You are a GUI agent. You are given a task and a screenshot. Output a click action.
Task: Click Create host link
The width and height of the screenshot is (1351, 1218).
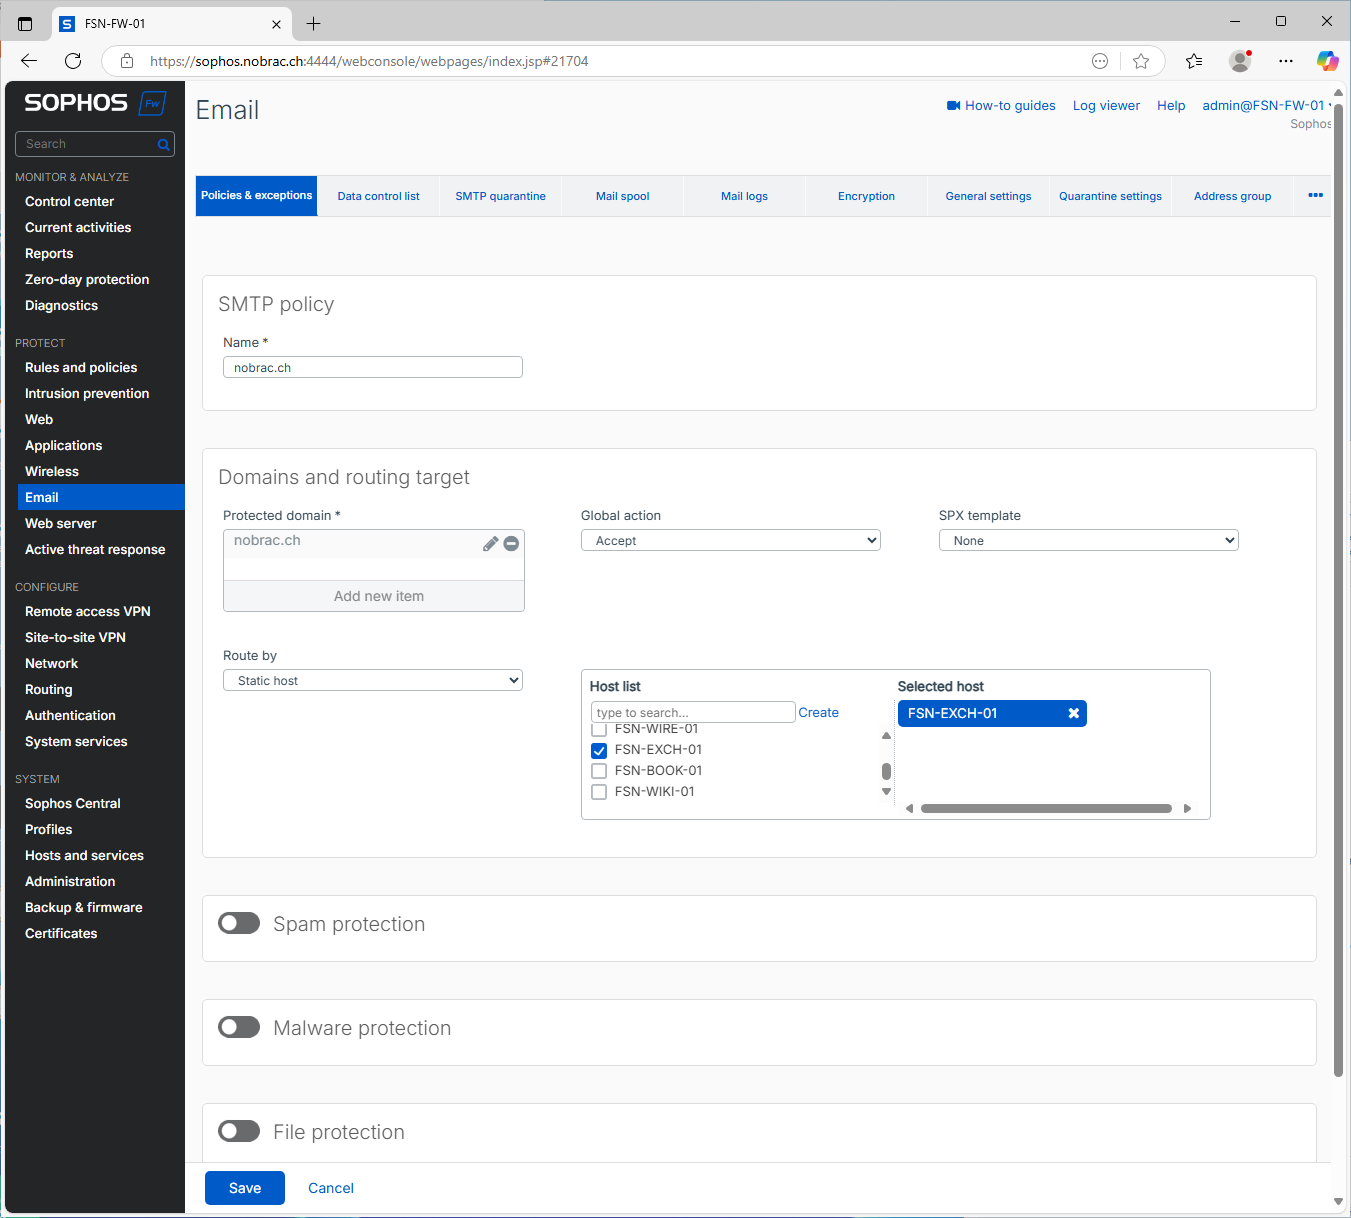(x=818, y=712)
